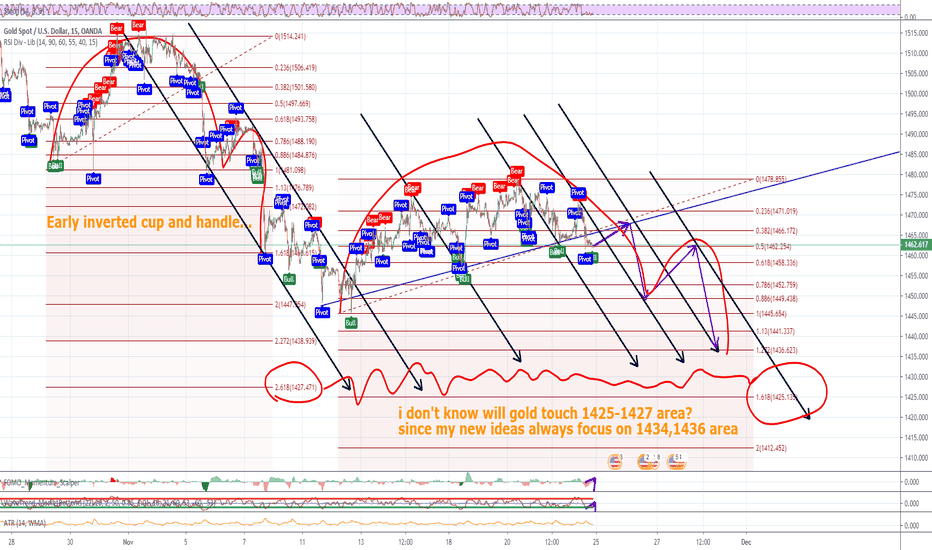932x550 pixels.
Task: Select the ATR (14, WMA) indicator label
Action: click(26, 523)
